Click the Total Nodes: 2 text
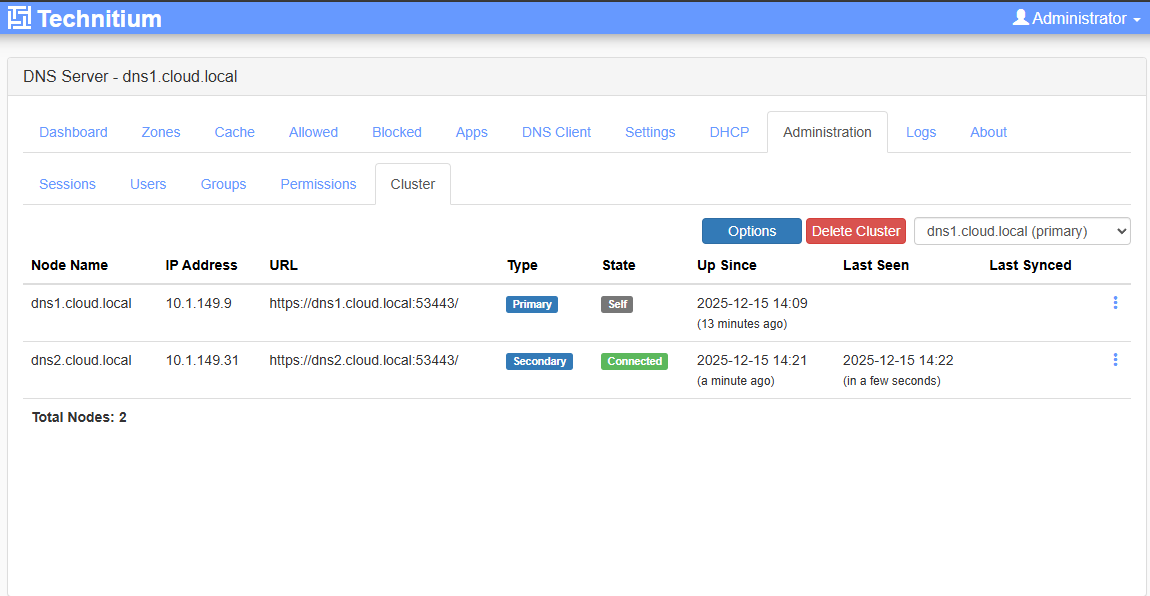 click(79, 417)
